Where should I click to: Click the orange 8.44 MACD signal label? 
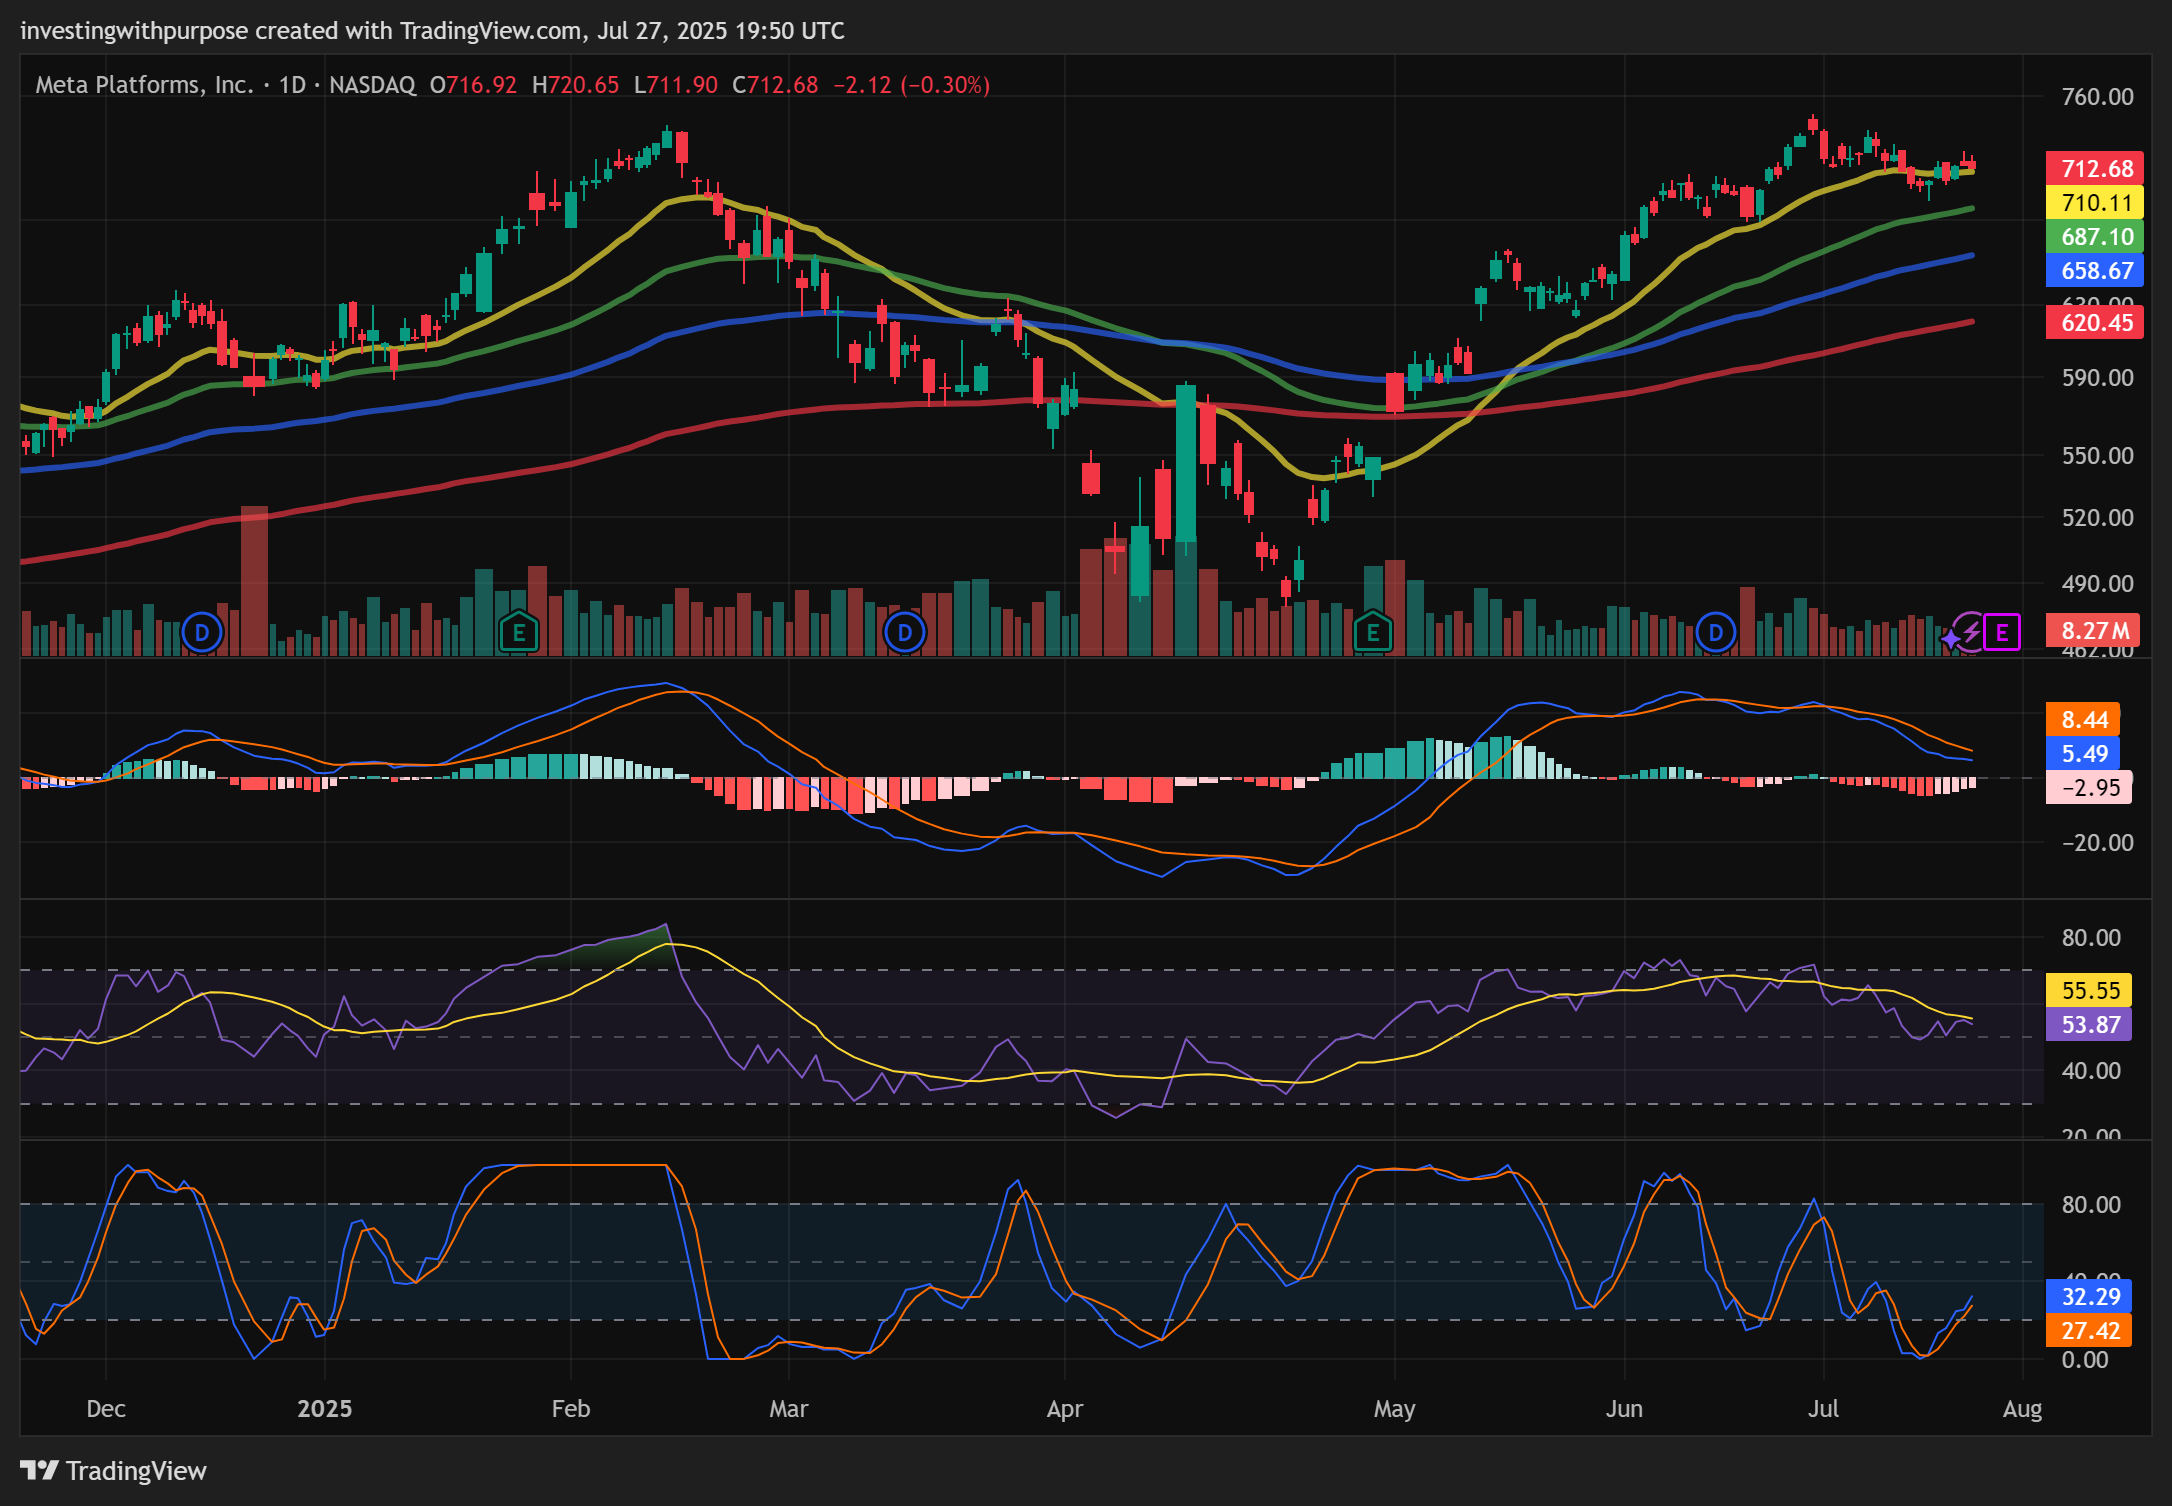(2083, 720)
